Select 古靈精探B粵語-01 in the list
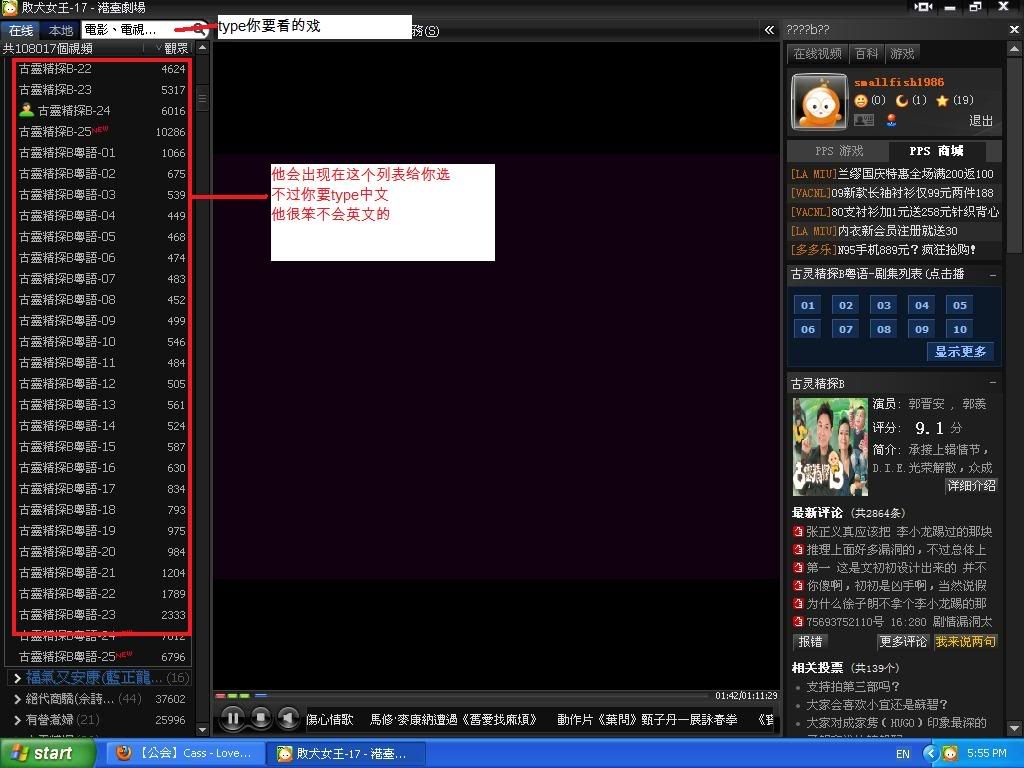This screenshot has height=768, width=1024. [102, 153]
